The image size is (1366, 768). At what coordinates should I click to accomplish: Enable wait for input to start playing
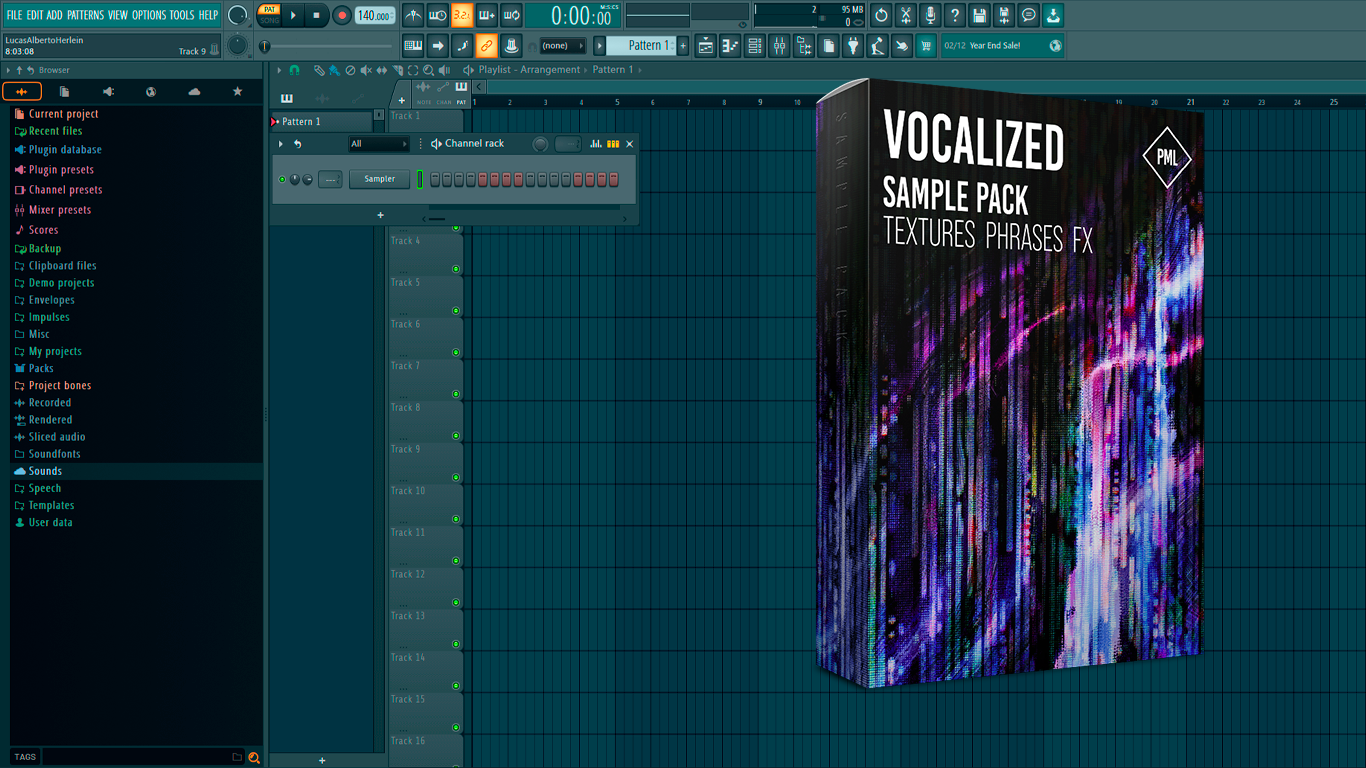coord(438,15)
